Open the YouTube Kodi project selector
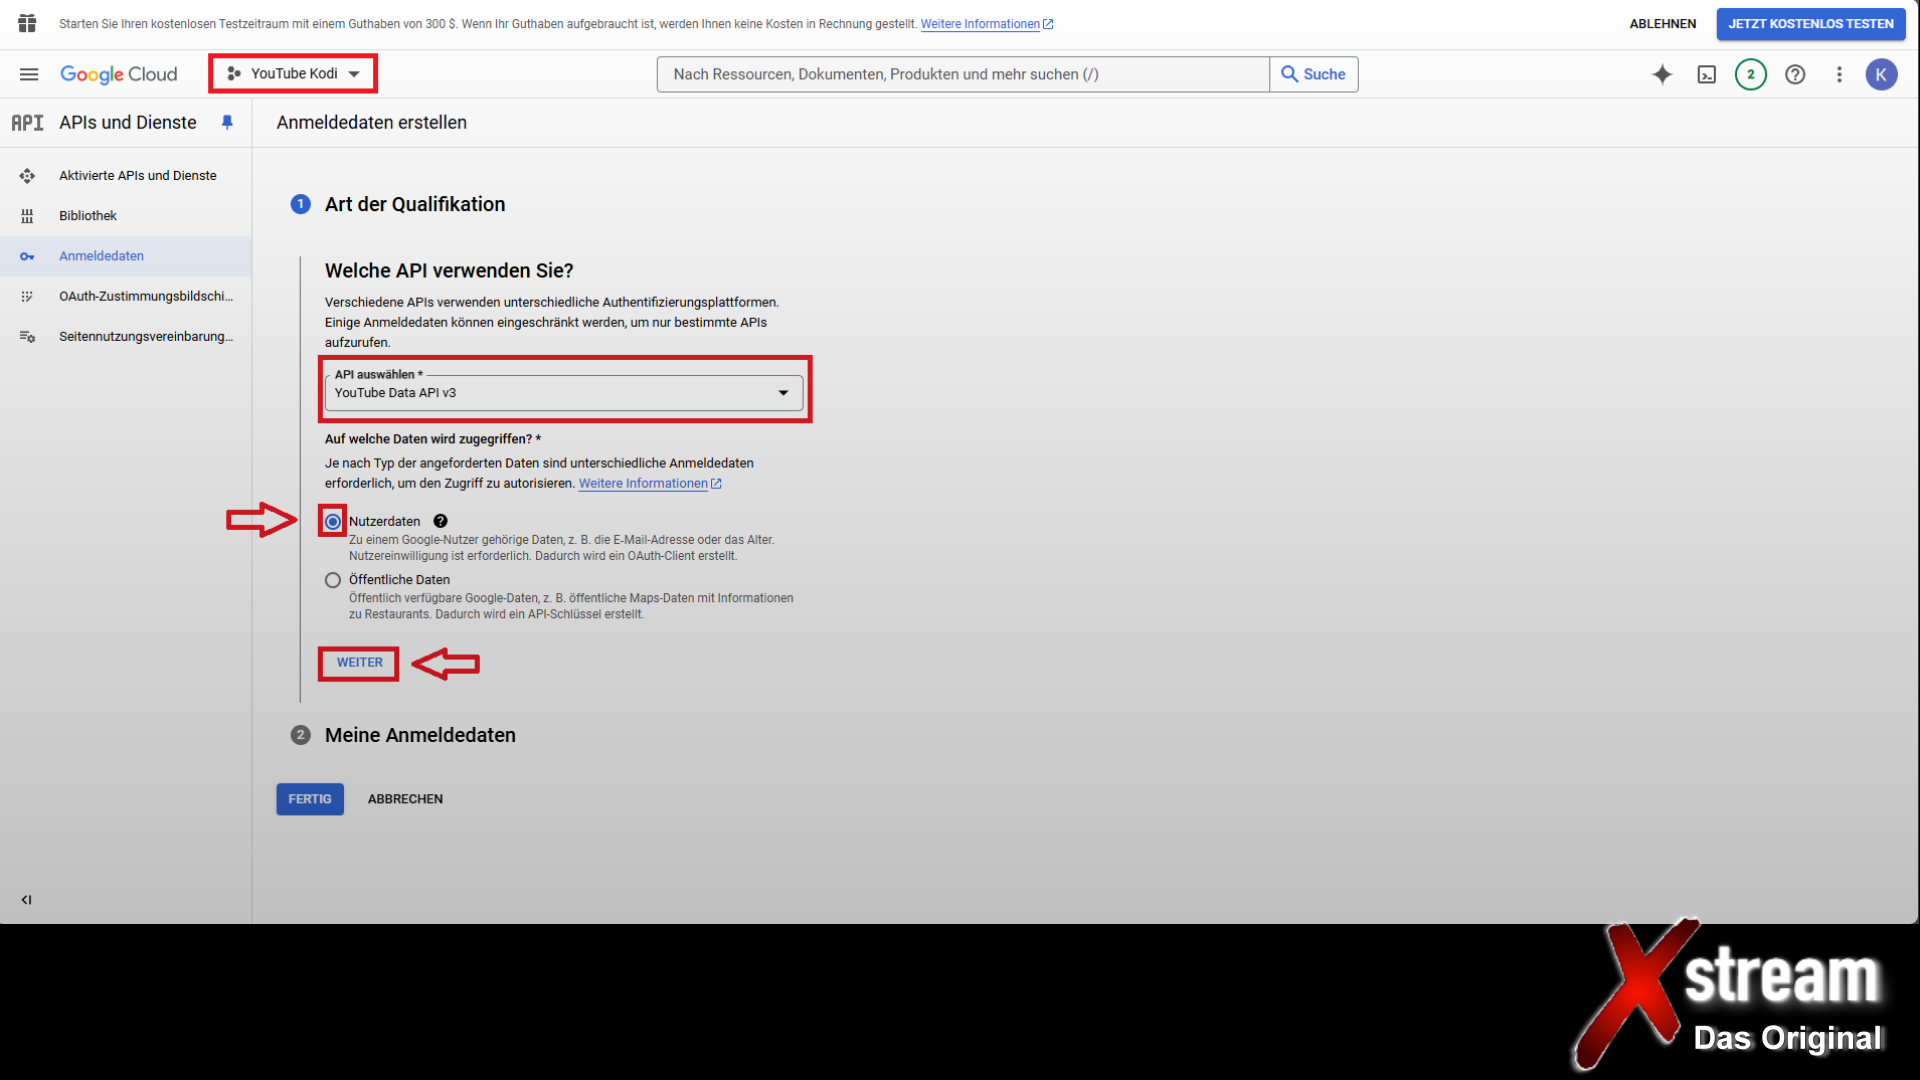 coord(293,74)
